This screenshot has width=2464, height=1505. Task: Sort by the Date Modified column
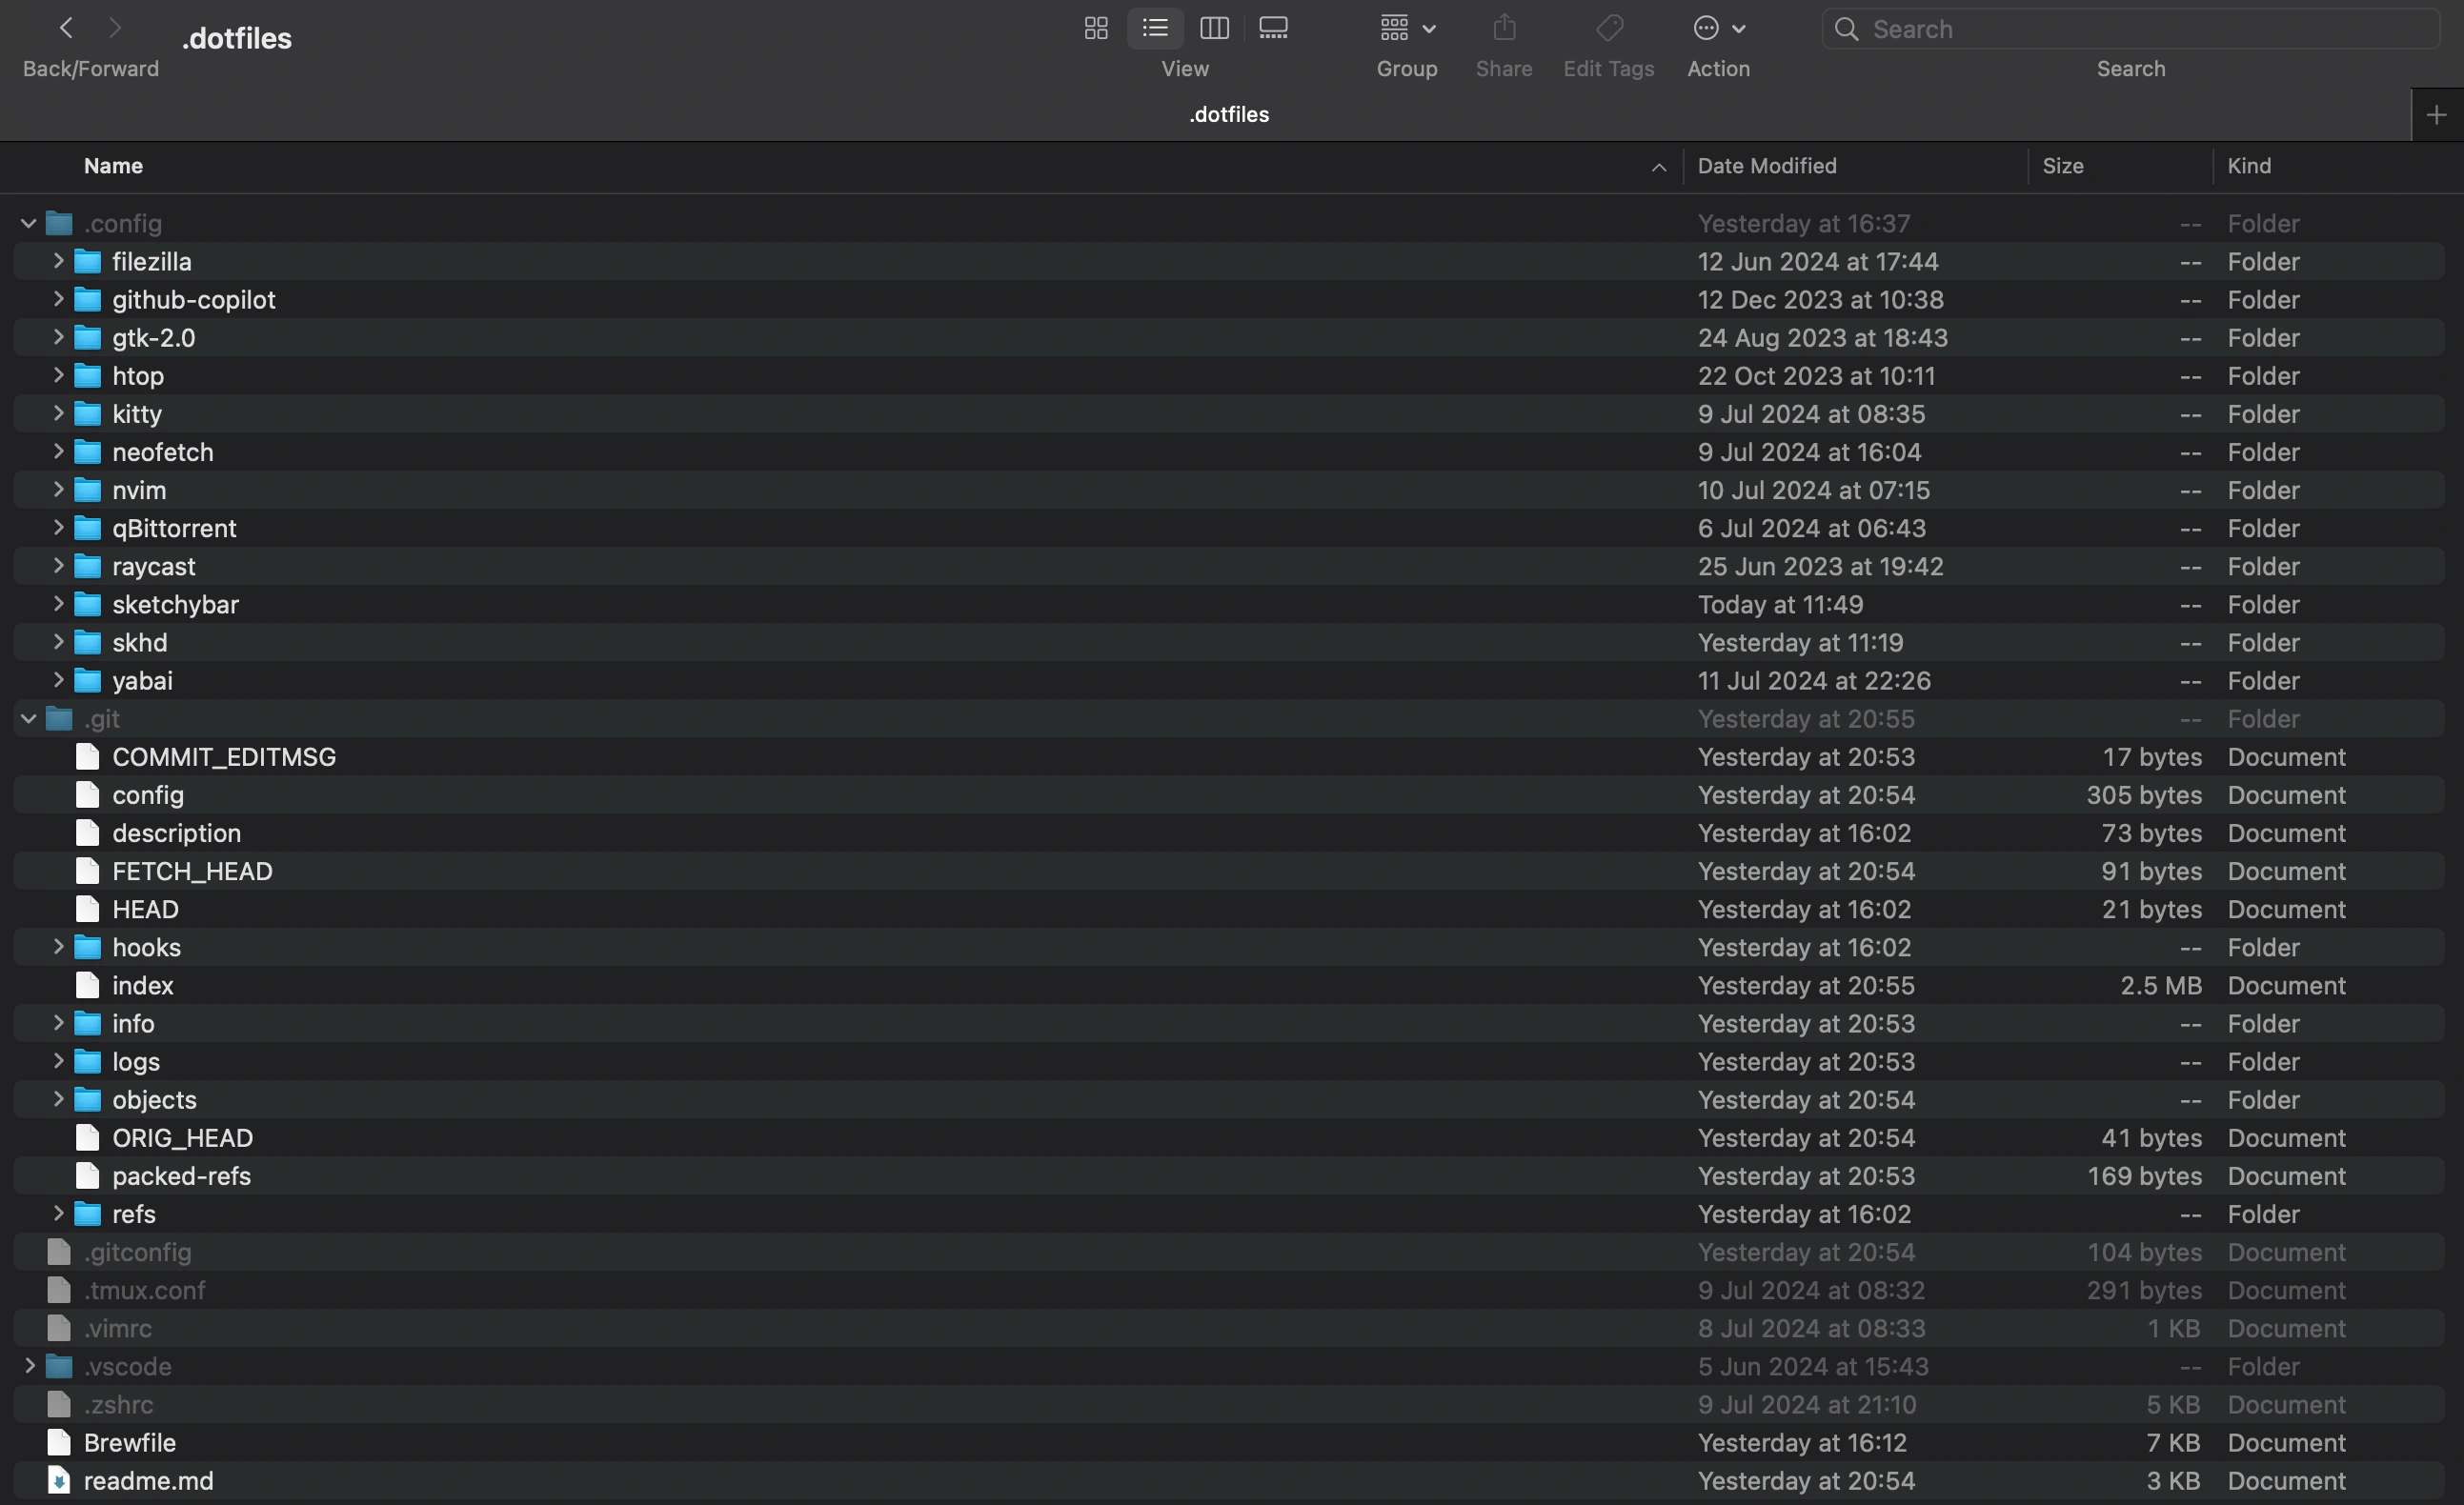[1766, 166]
